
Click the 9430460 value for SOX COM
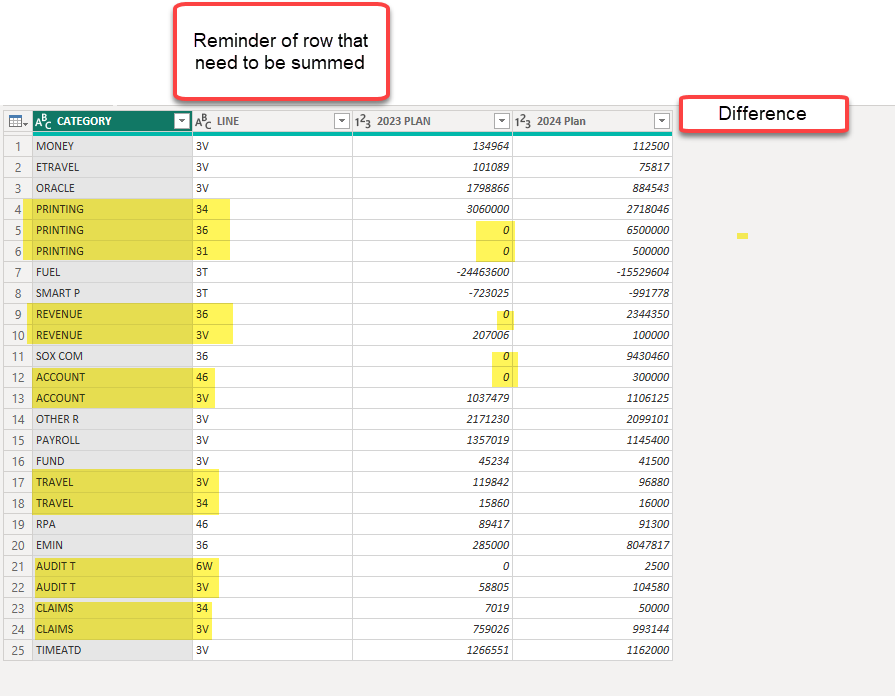[592, 356]
